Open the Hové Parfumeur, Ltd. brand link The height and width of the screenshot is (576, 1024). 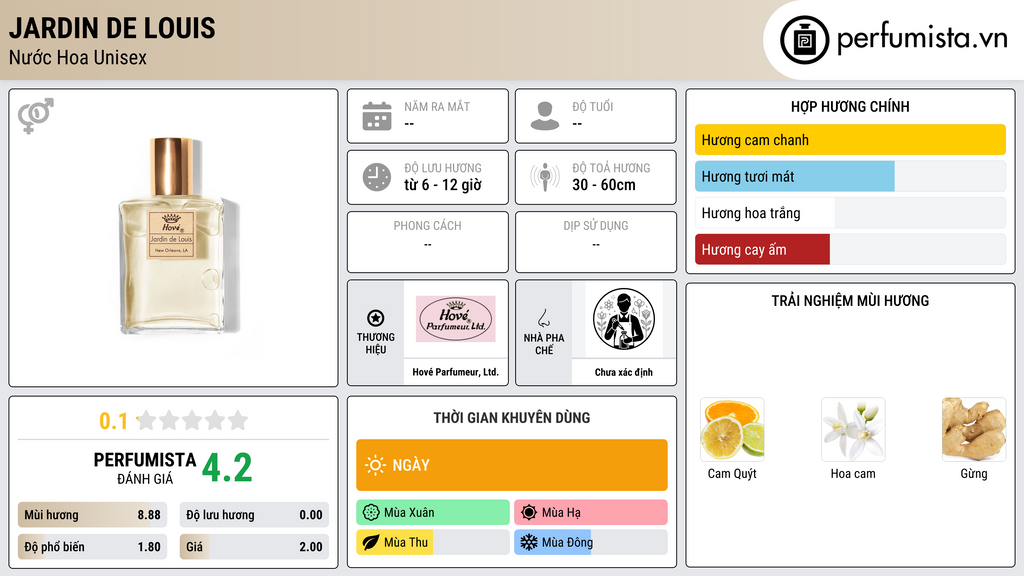pos(455,372)
